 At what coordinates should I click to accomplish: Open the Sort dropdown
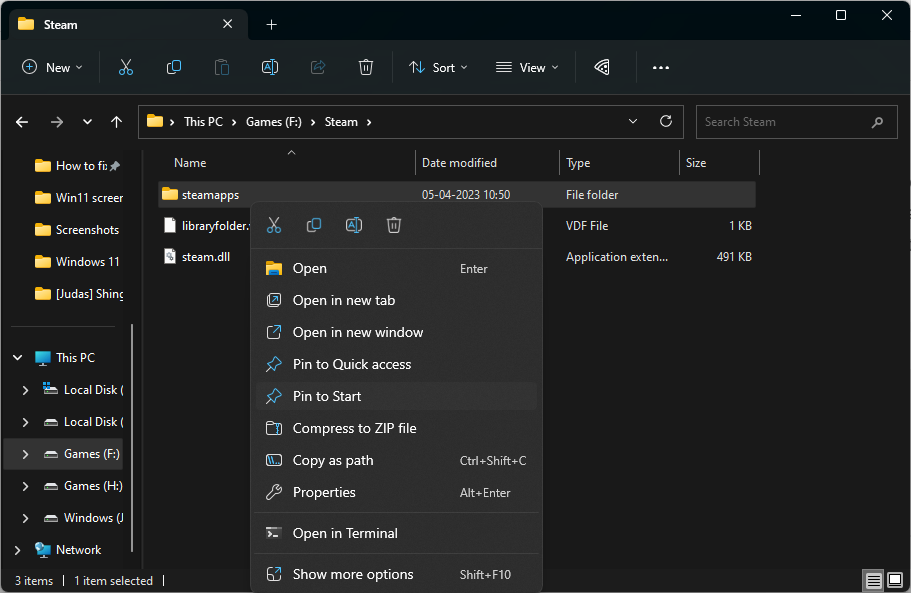438,67
